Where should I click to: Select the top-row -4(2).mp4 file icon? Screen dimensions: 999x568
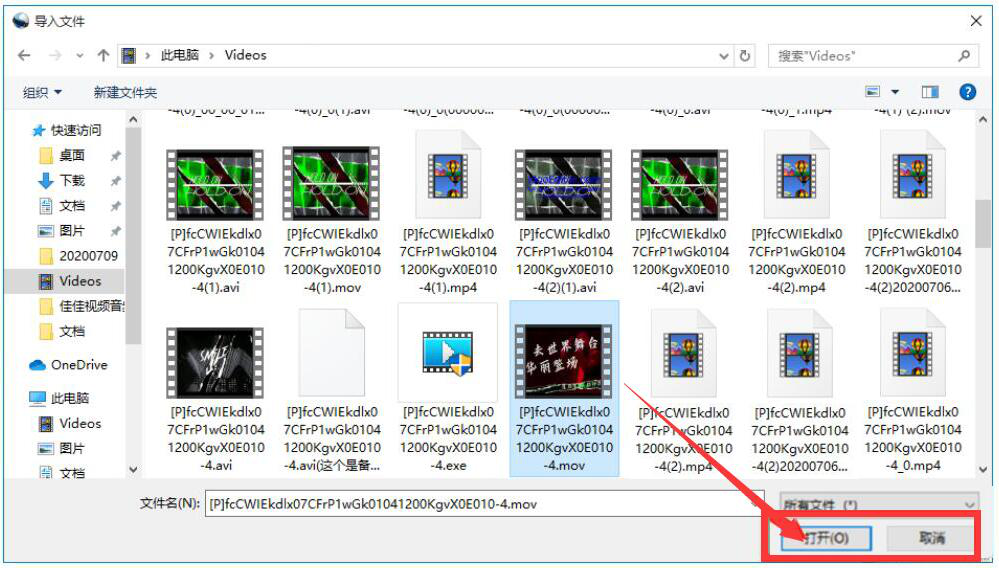coord(796,175)
